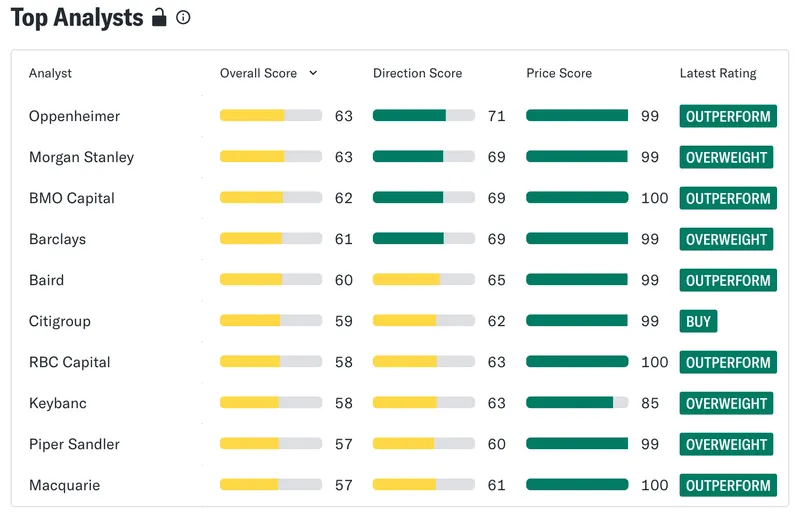800x516 pixels.
Task: Click BMO Capital's overall score bar
Action: pyautogui.click(x=271, y=198)
